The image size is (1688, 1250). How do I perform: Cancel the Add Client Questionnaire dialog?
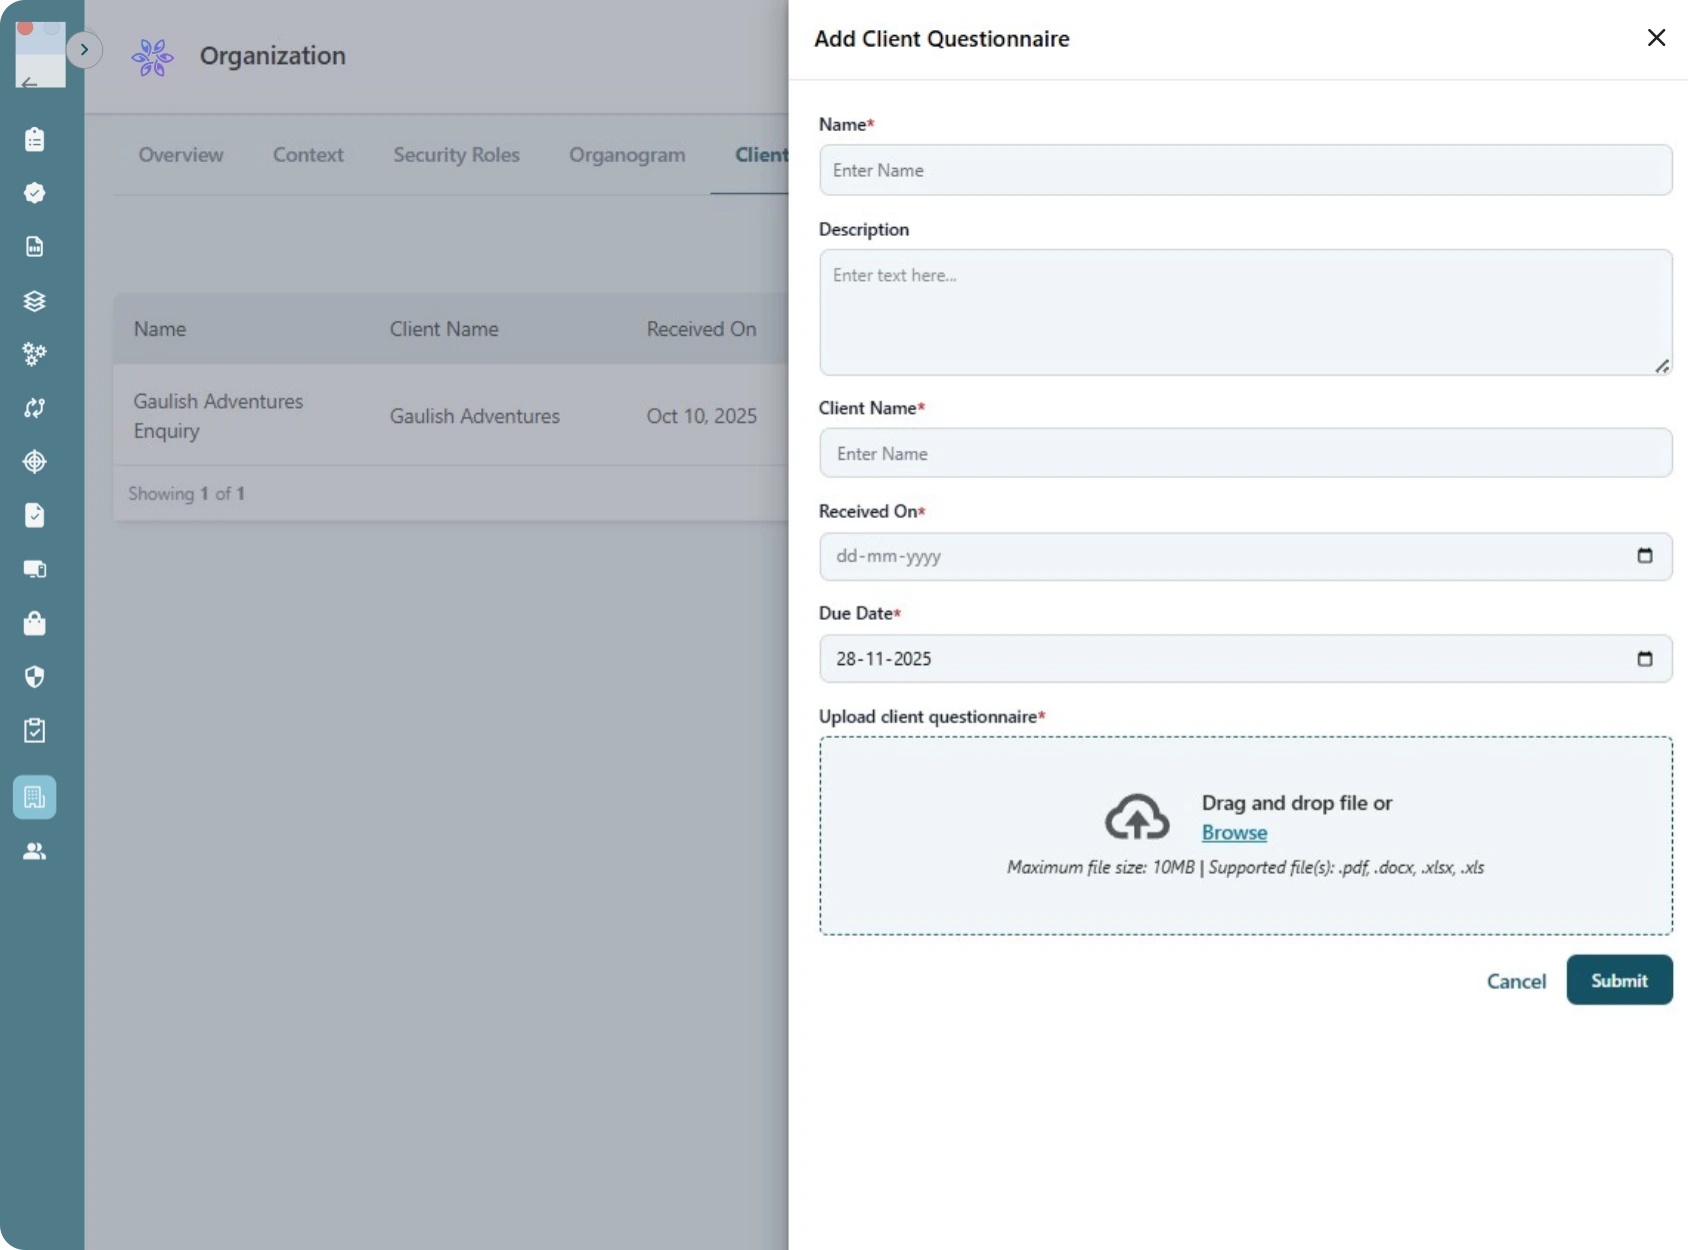pyautogui.click(x=1515, y=981)
